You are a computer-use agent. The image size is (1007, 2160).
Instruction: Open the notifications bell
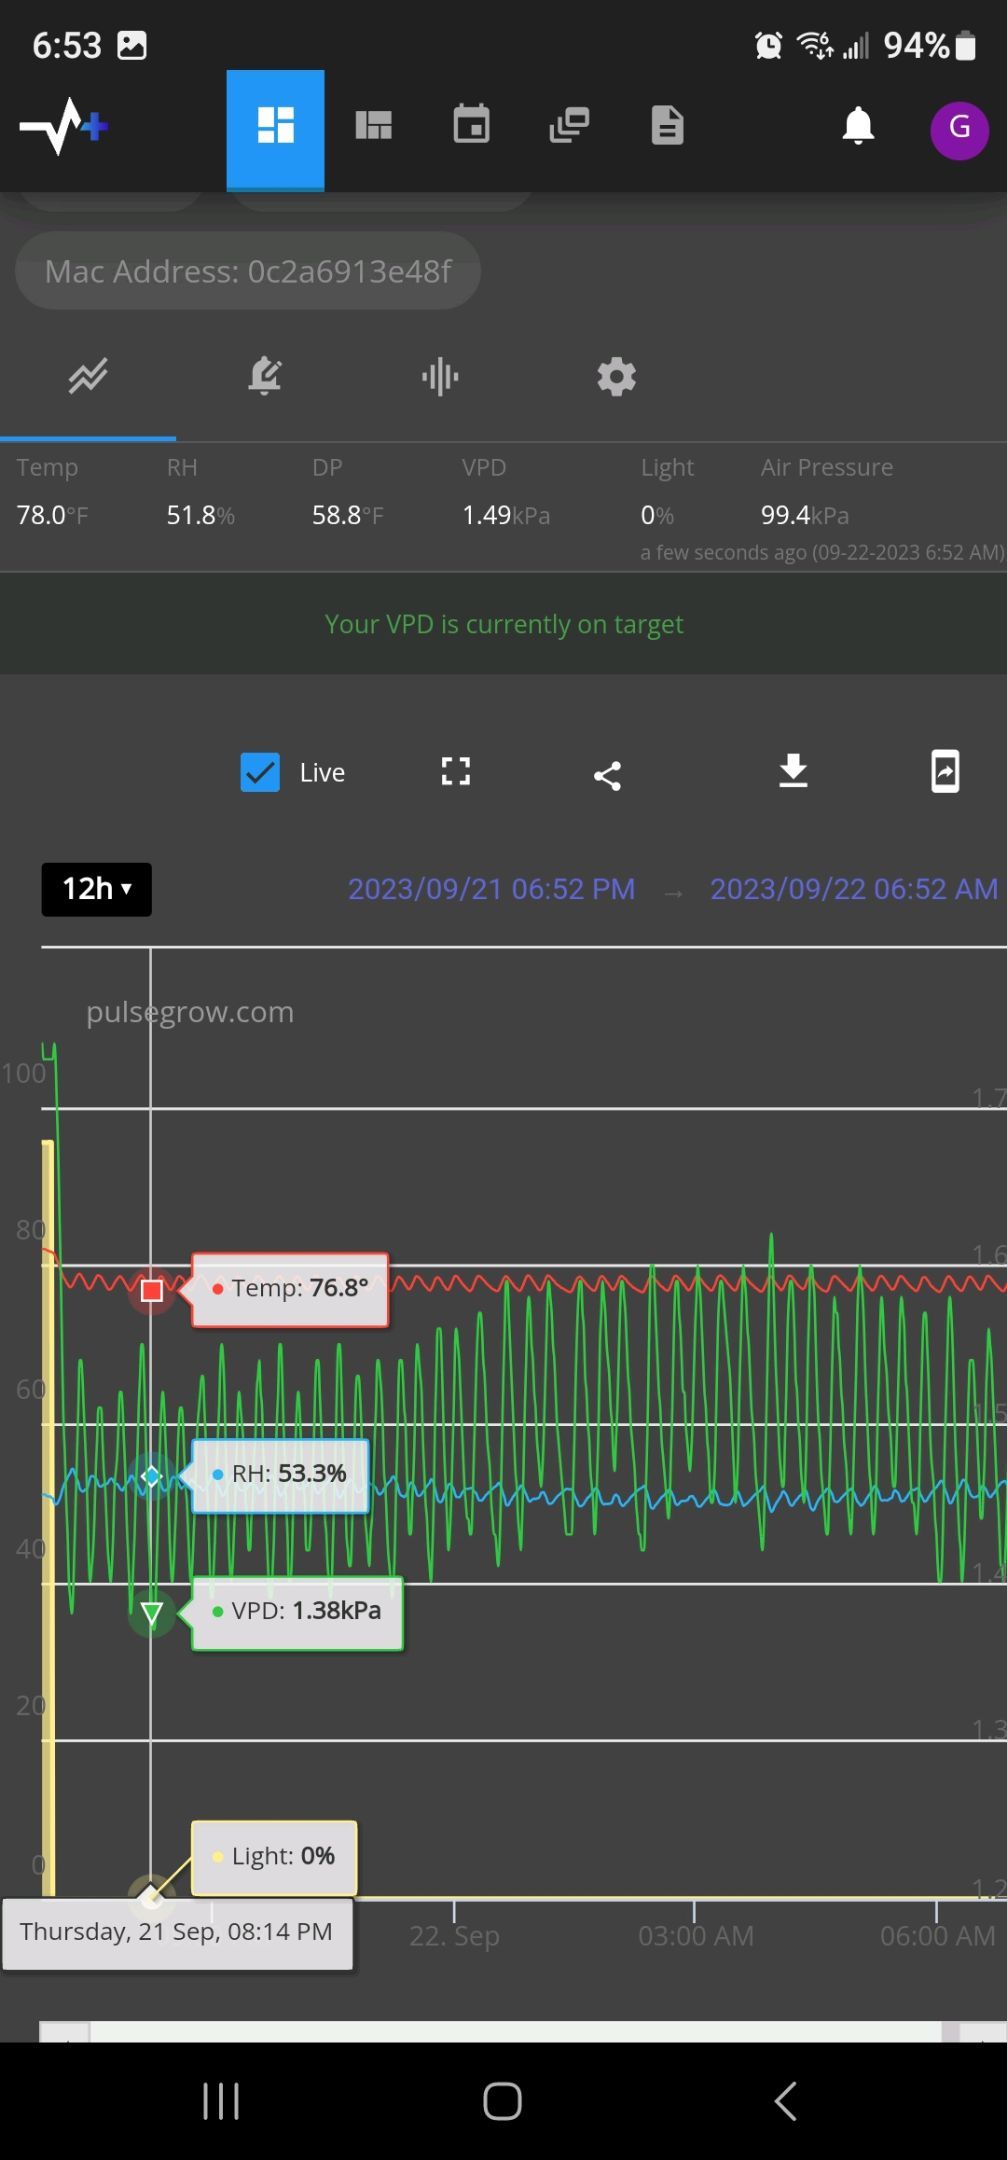pos(858,127)
